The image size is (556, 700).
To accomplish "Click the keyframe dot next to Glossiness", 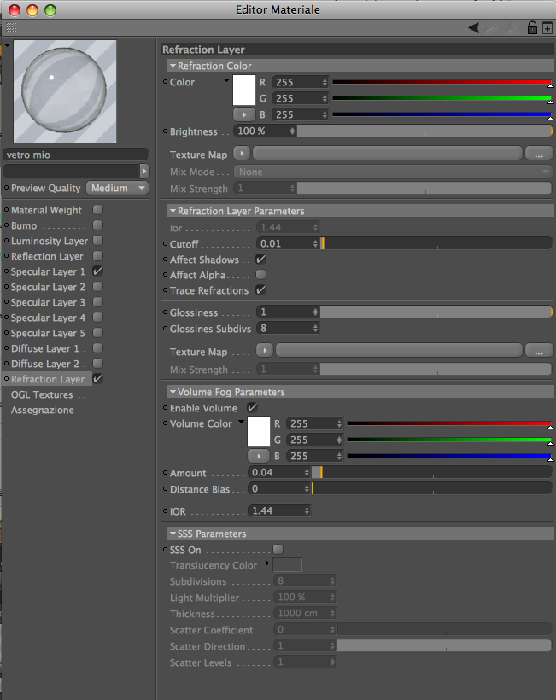I will [165, 312].
